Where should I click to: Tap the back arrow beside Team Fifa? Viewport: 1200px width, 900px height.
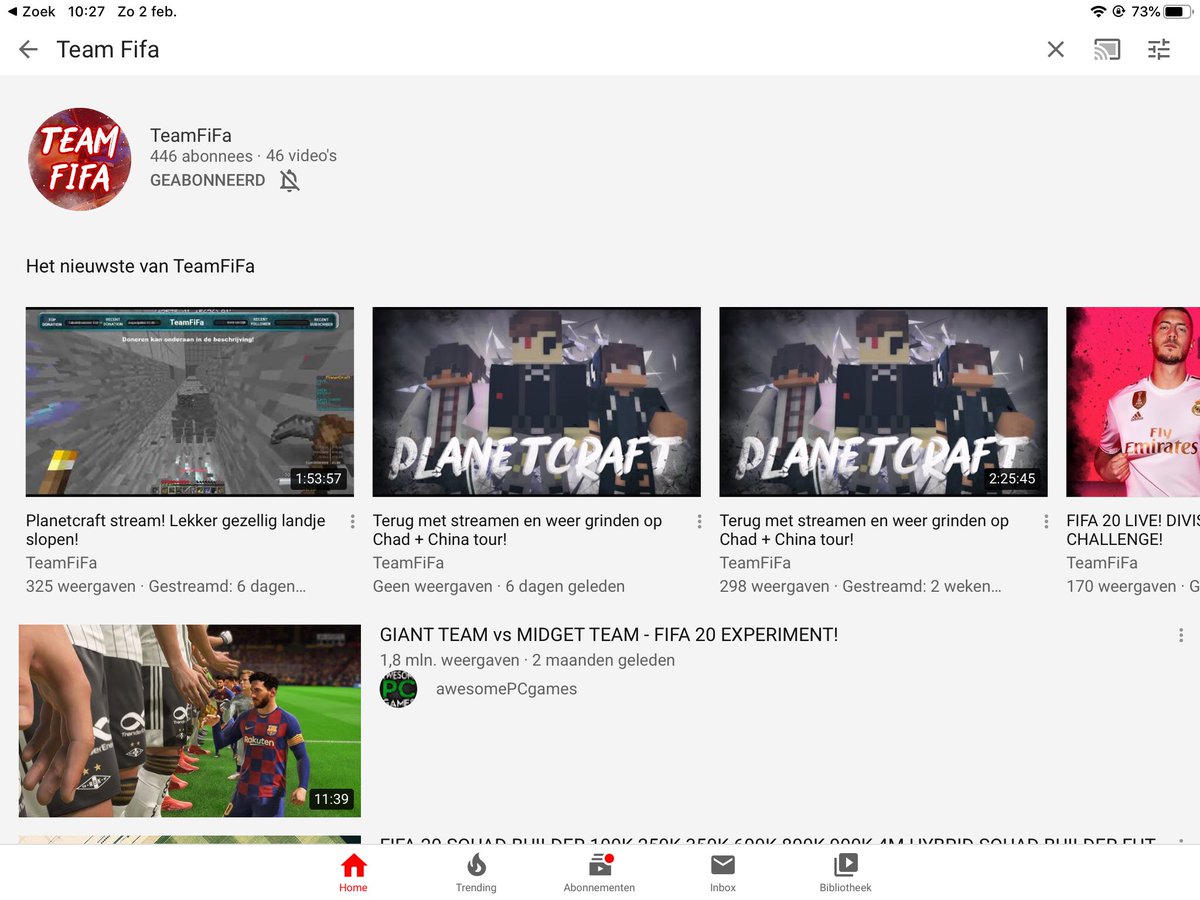[28, 49]
